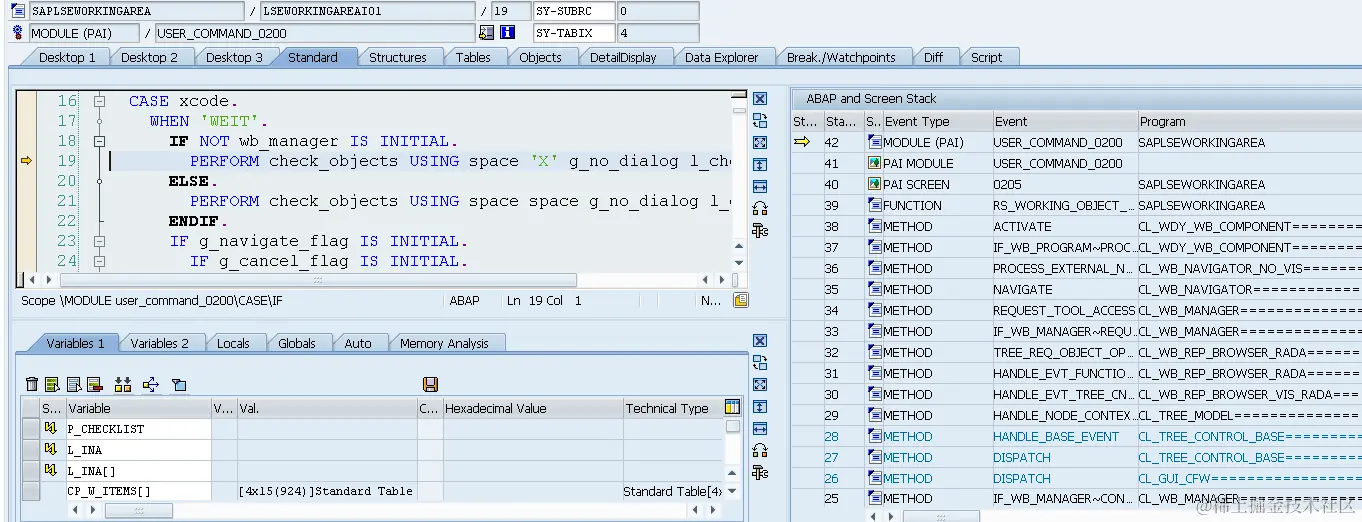Click into the SY-SUBRC value field
This screenshot has height=522, width=1362.
pos(658,11)
